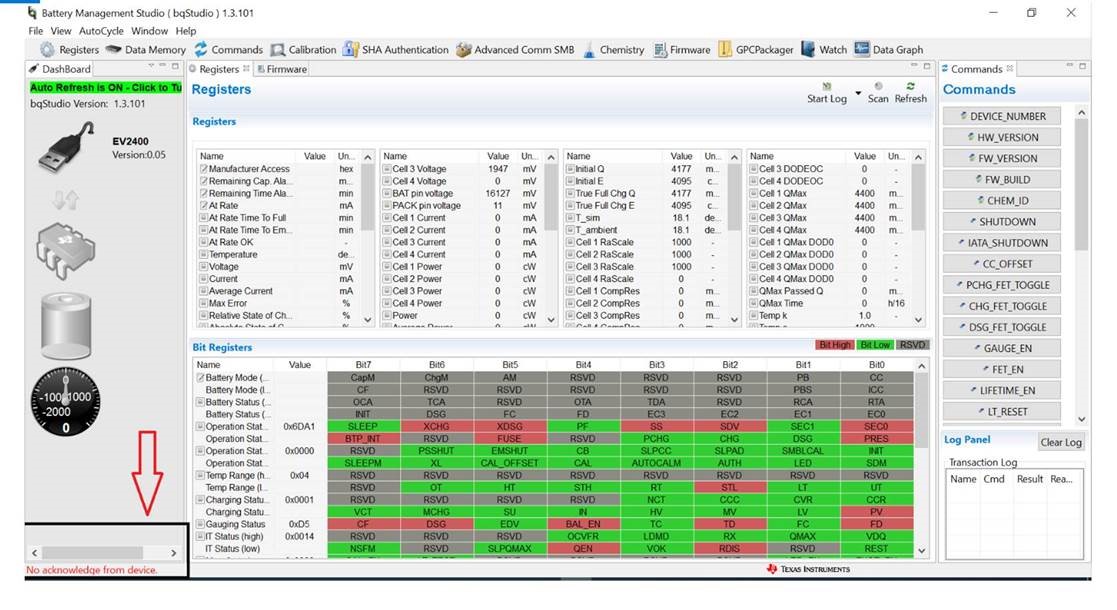
Task: Toggle the Temperature register checkbox
Action: click(x=204, y=254)
